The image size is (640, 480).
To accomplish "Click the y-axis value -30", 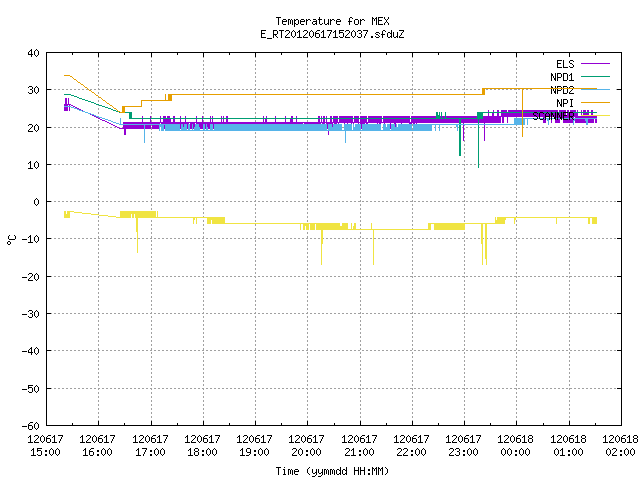I will [x=31, y=314].
